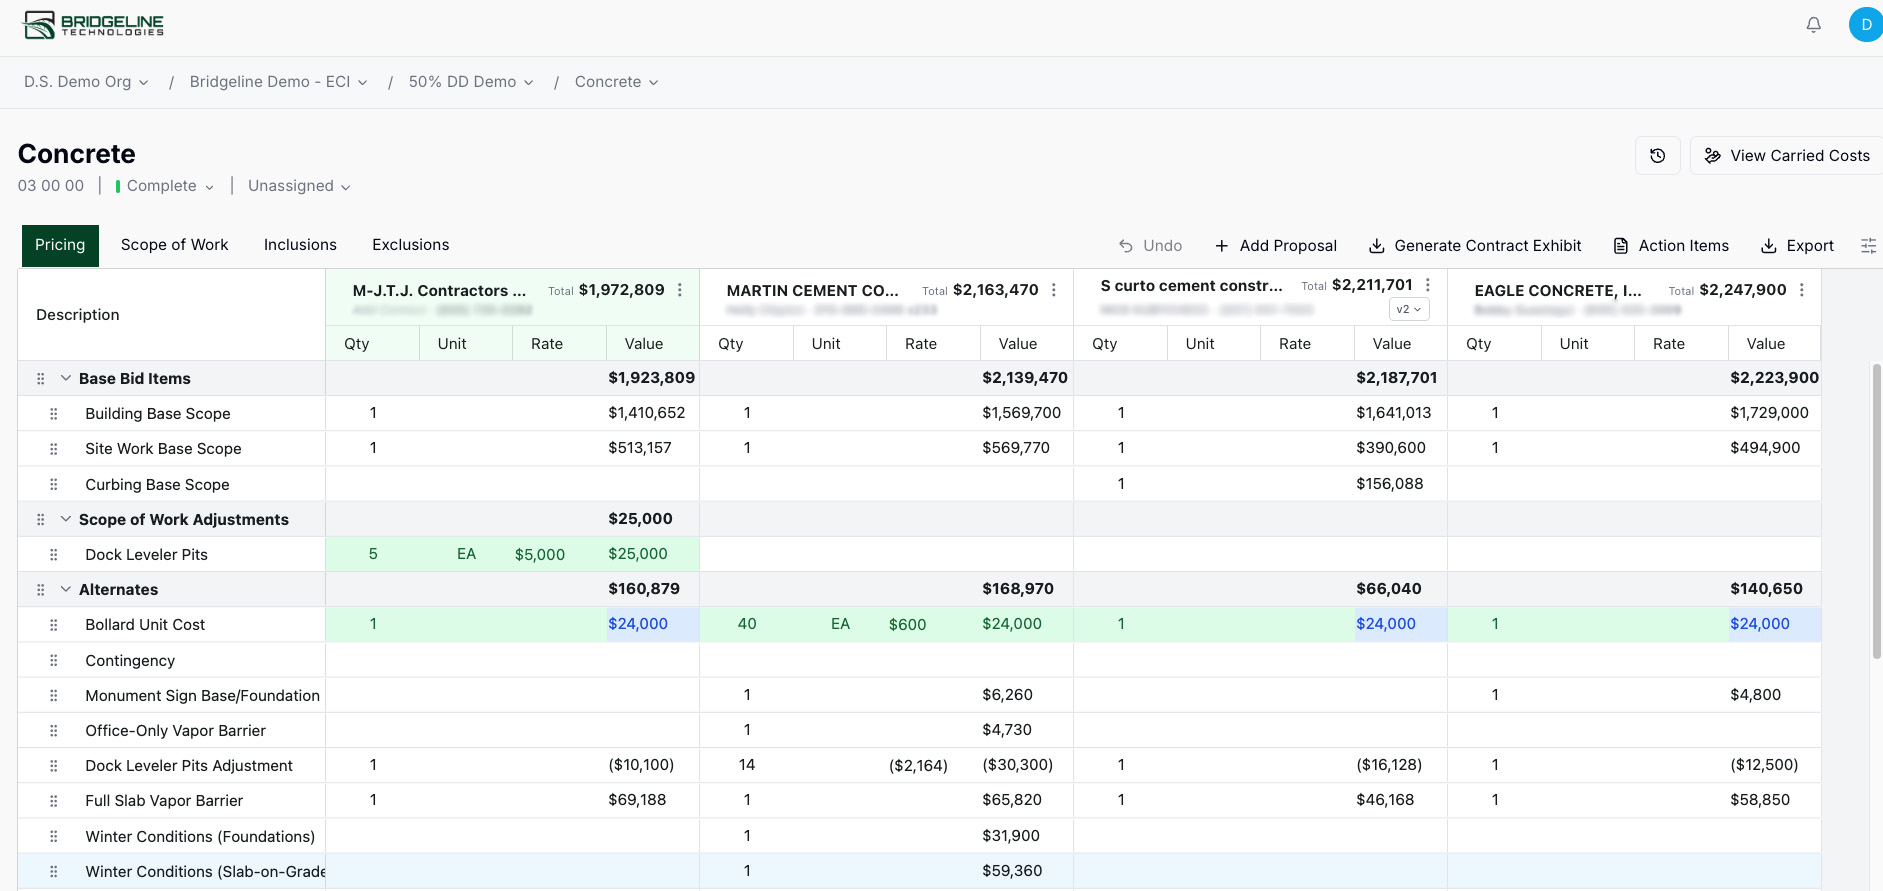Click the $31,900 Winter Conditions (Foundations) value
This screenshot has width=1883, height=891.
tap(1011, 836)
